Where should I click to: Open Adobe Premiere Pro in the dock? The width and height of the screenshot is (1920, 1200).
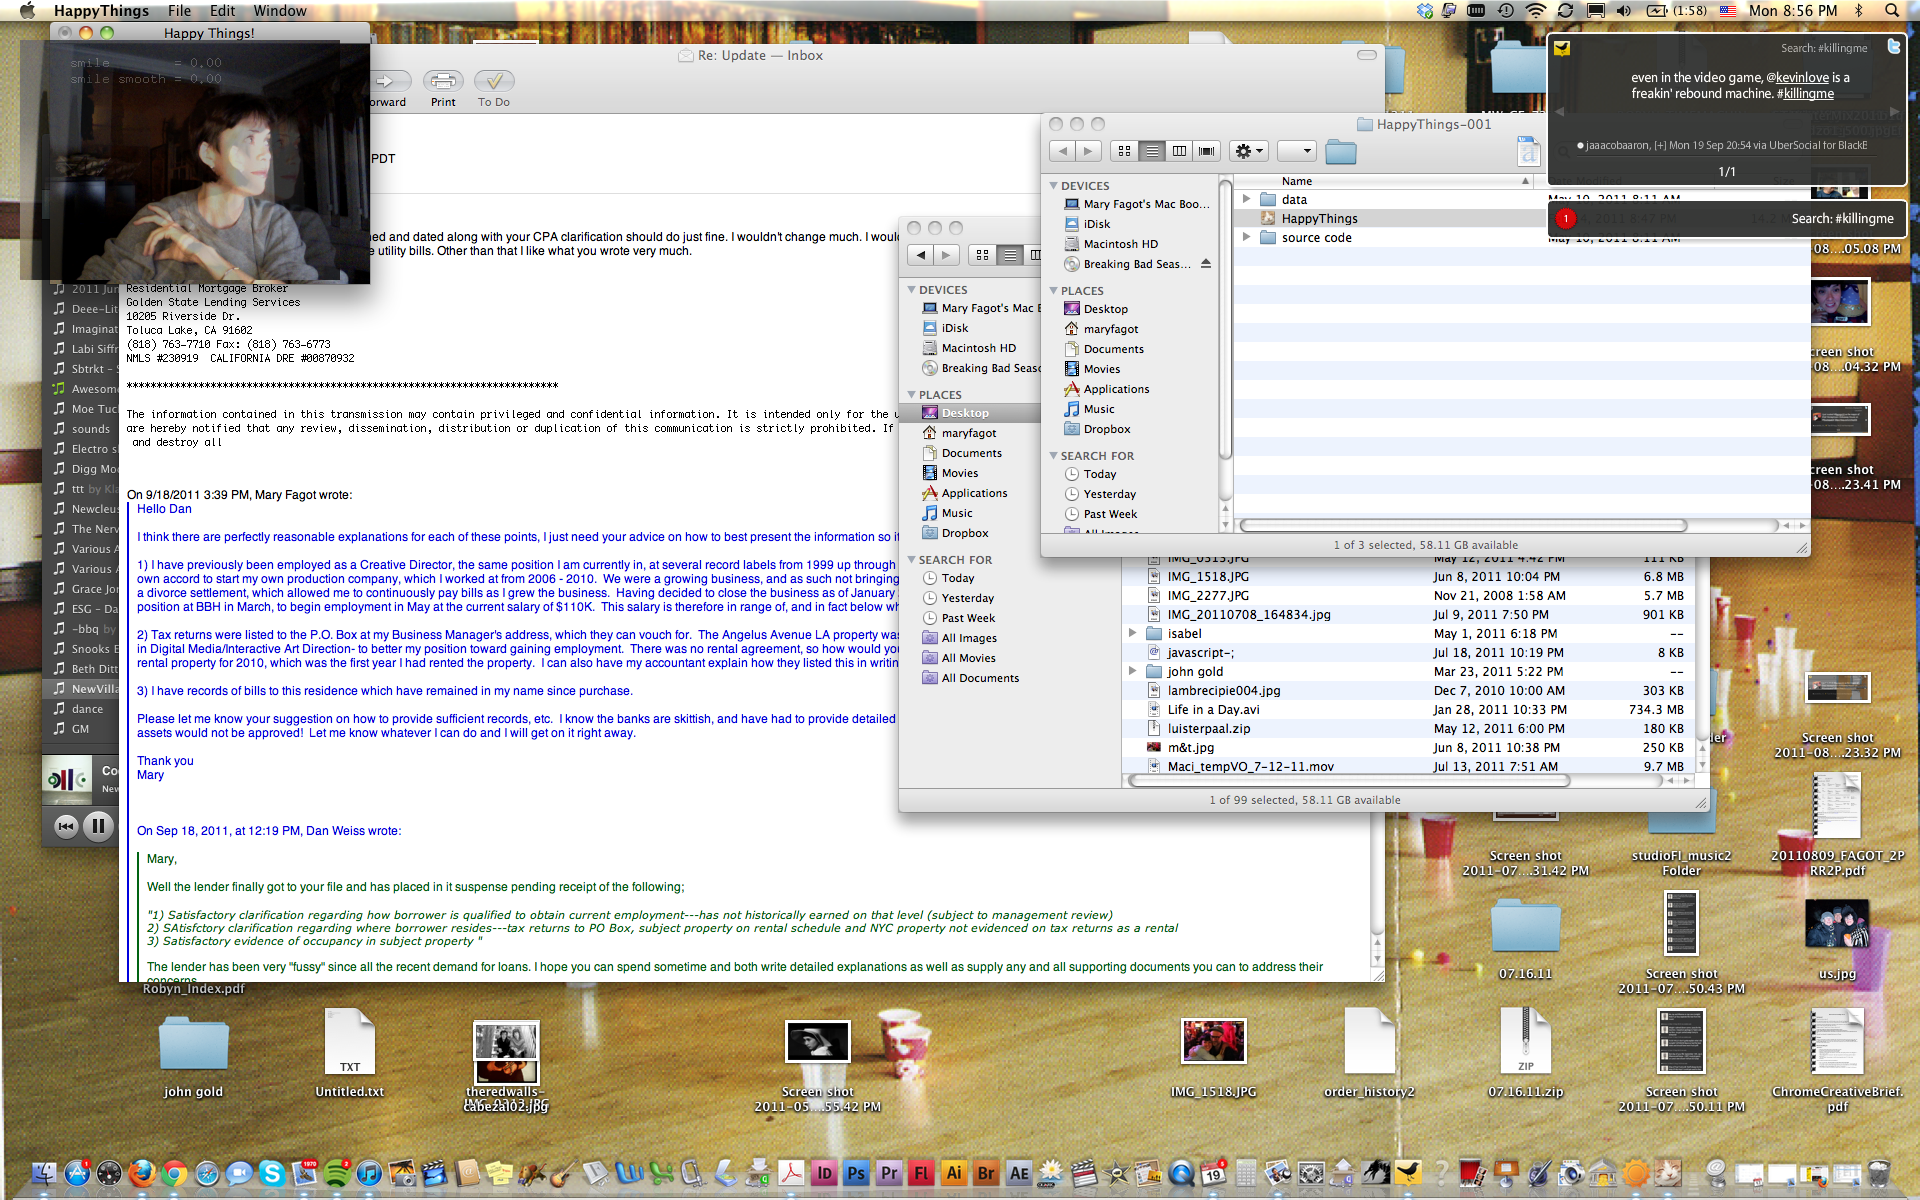tap(889, 1173)
